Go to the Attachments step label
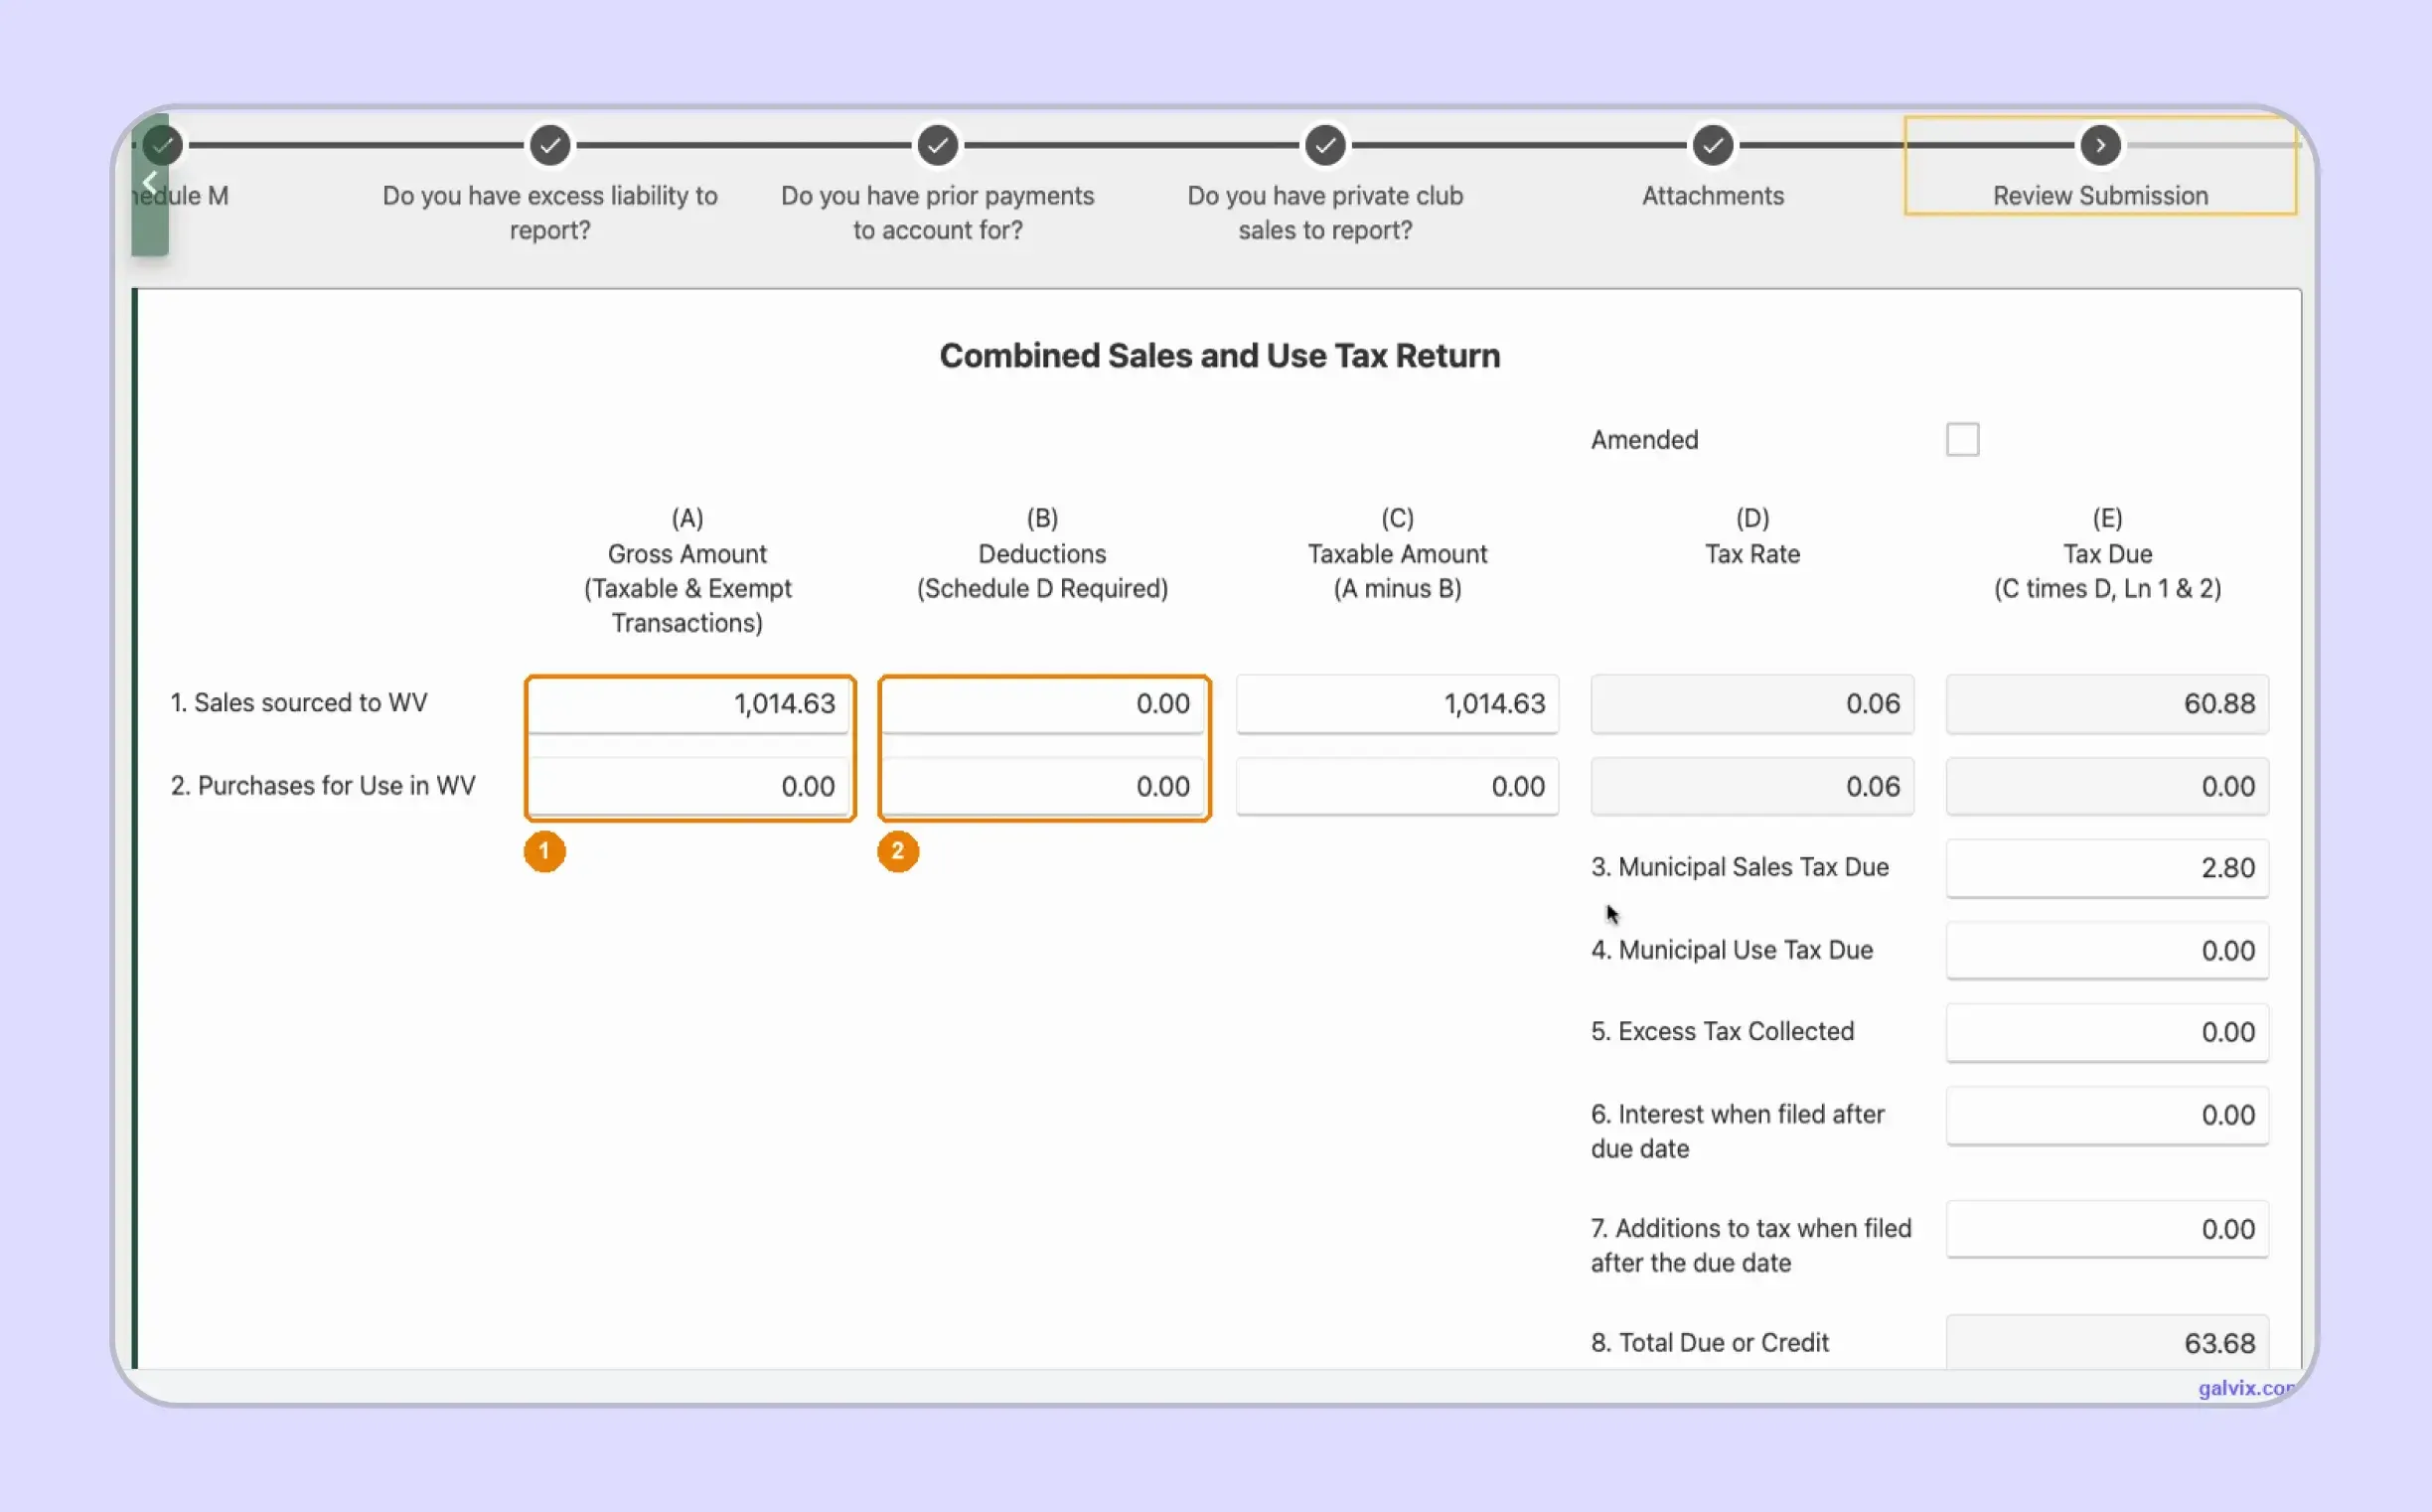2432x1512 pixels. pyautogui.click(x=1713, y=196)
